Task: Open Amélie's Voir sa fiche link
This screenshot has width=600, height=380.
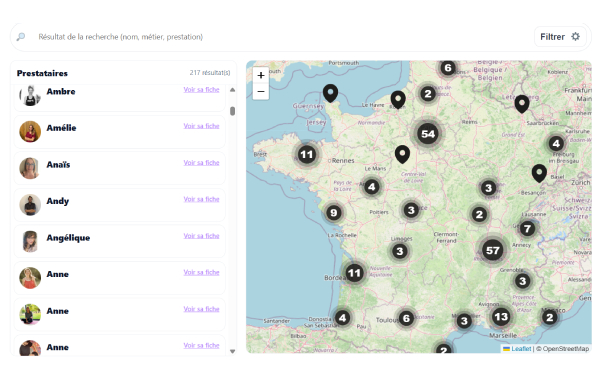Action: tap(201, 126)
